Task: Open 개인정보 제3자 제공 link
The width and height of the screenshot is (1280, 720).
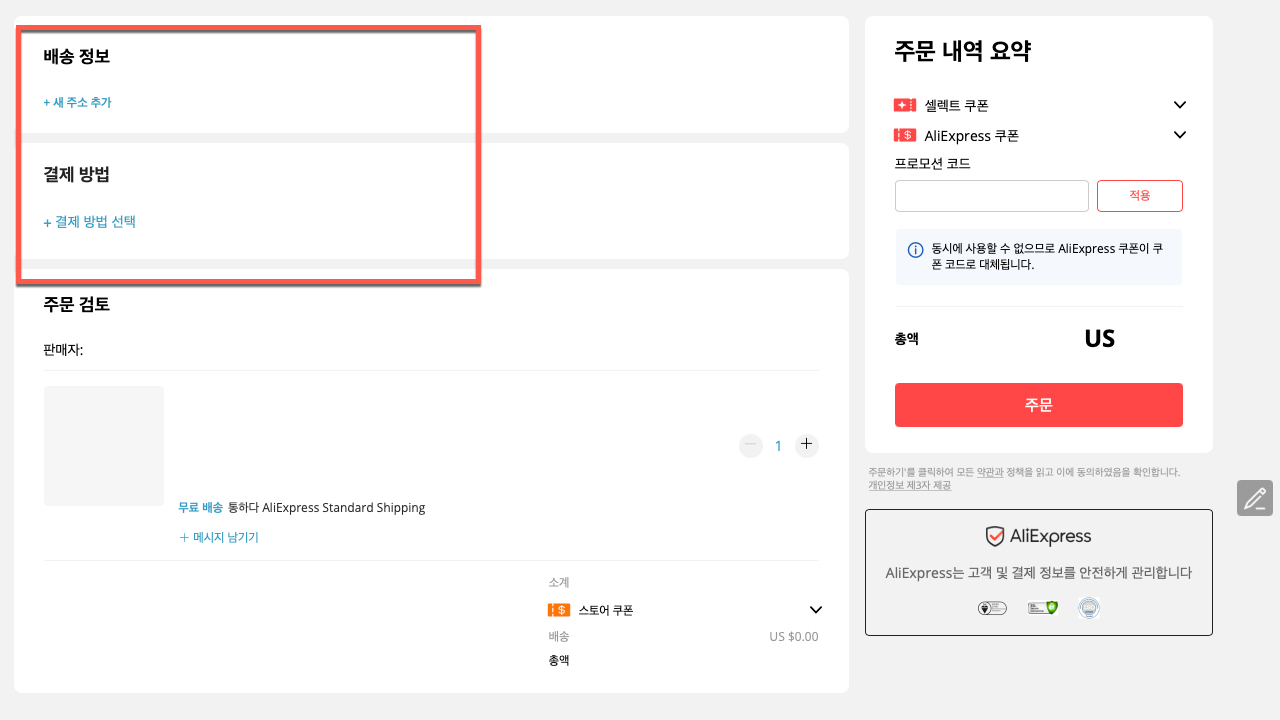Action: coord(910,485)
